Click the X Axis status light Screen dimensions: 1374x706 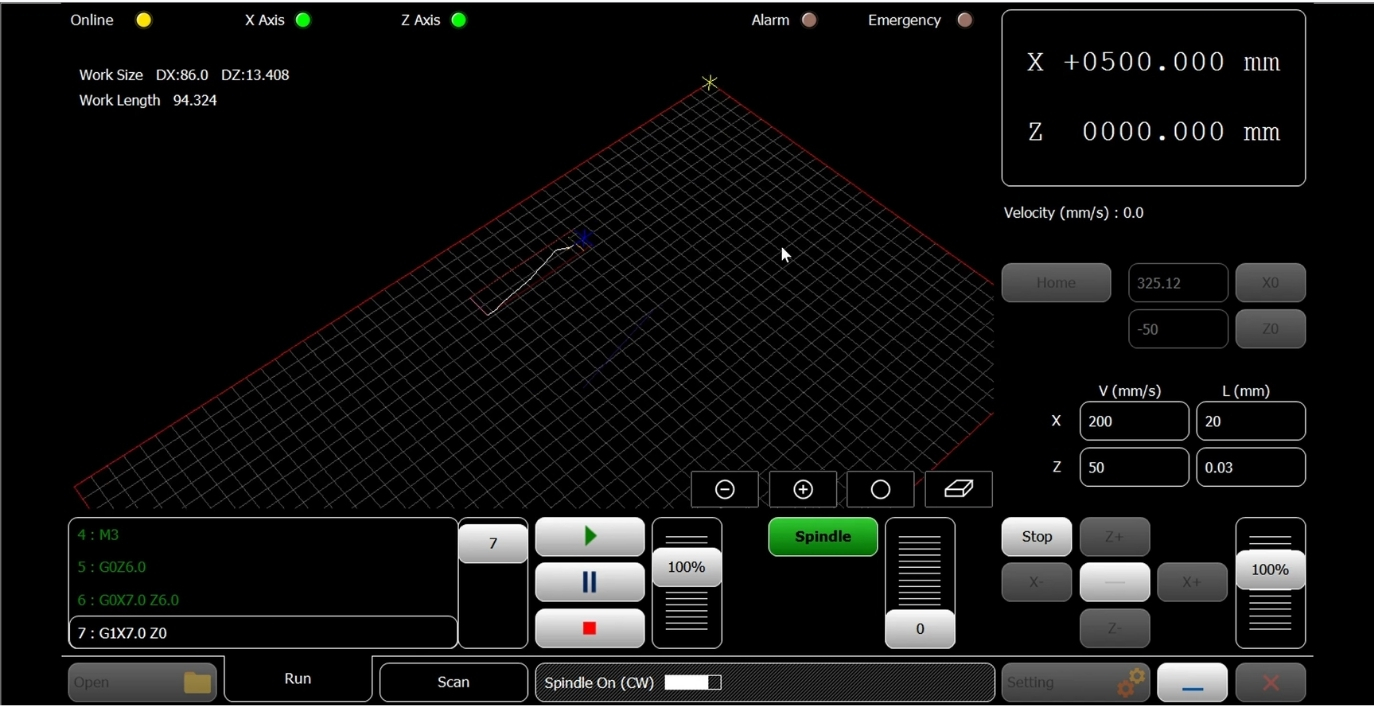tap(303, 20)
